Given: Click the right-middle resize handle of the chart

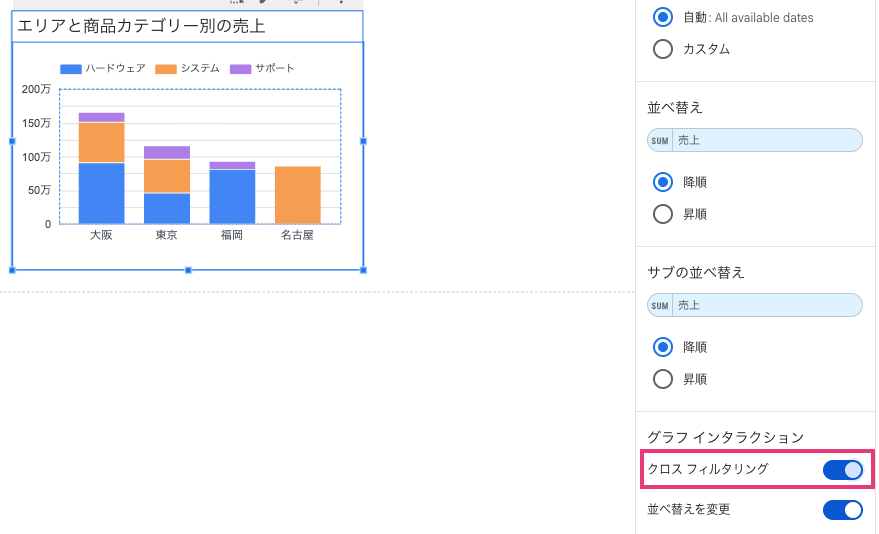Looking at the screenshot, I should coord(363,141).
